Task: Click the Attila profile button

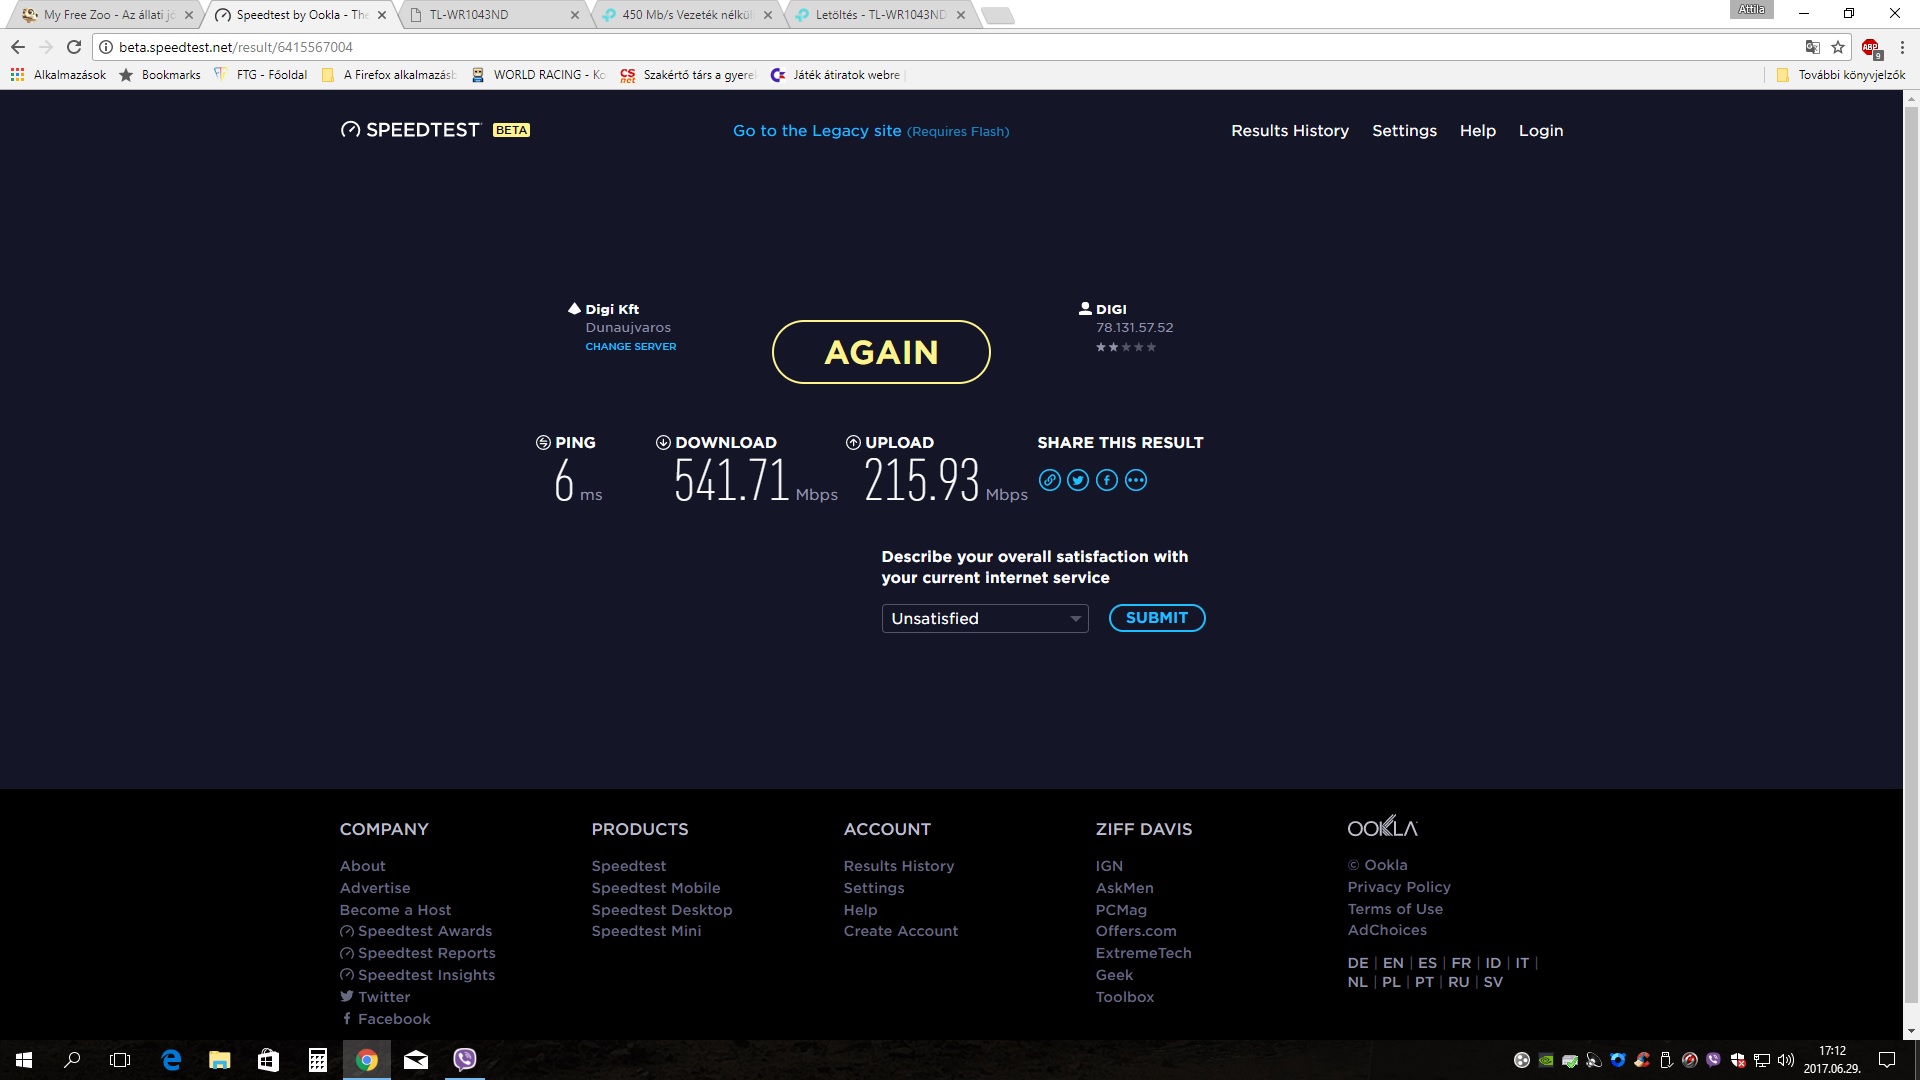Action: click(1751, 9)
